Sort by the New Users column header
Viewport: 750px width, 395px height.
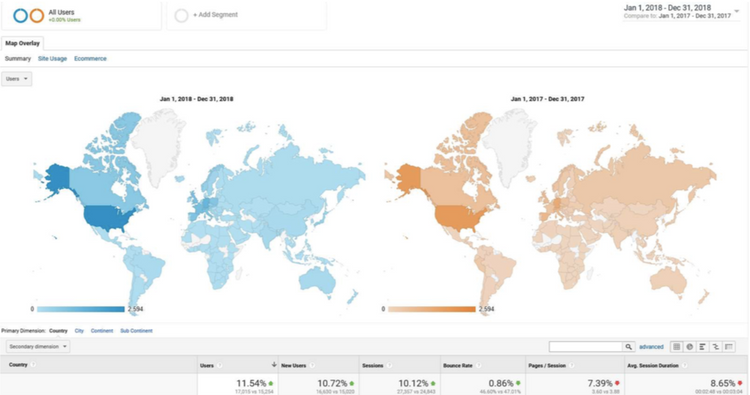click(293, 366)
